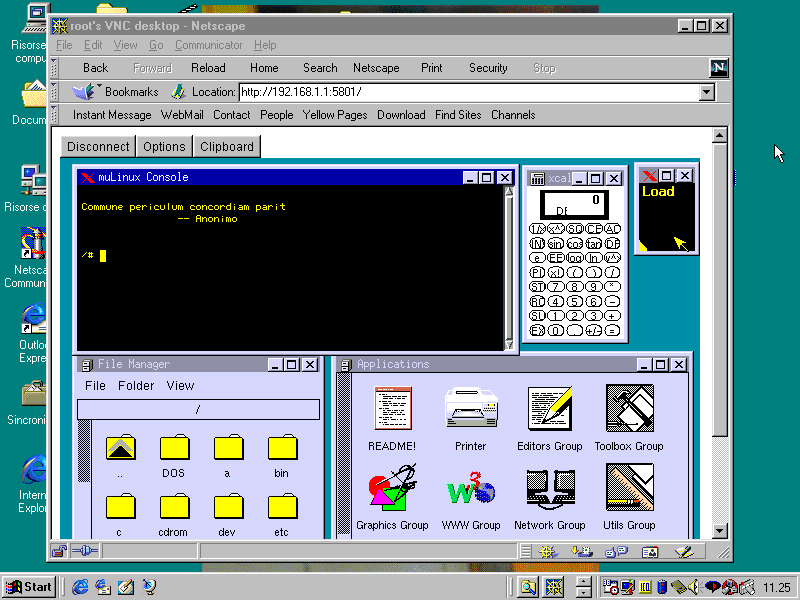Open the README! document icon
This screenshot has width=800, height=600.
point(392,410)
